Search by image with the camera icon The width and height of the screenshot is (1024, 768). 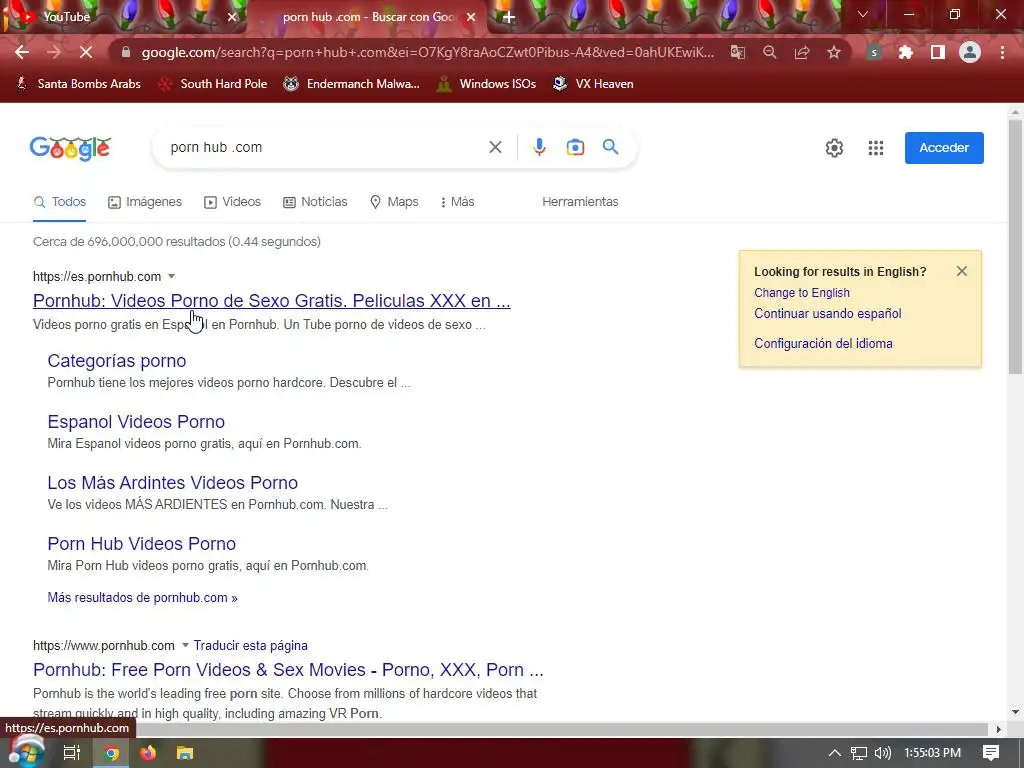click(575, 147)
